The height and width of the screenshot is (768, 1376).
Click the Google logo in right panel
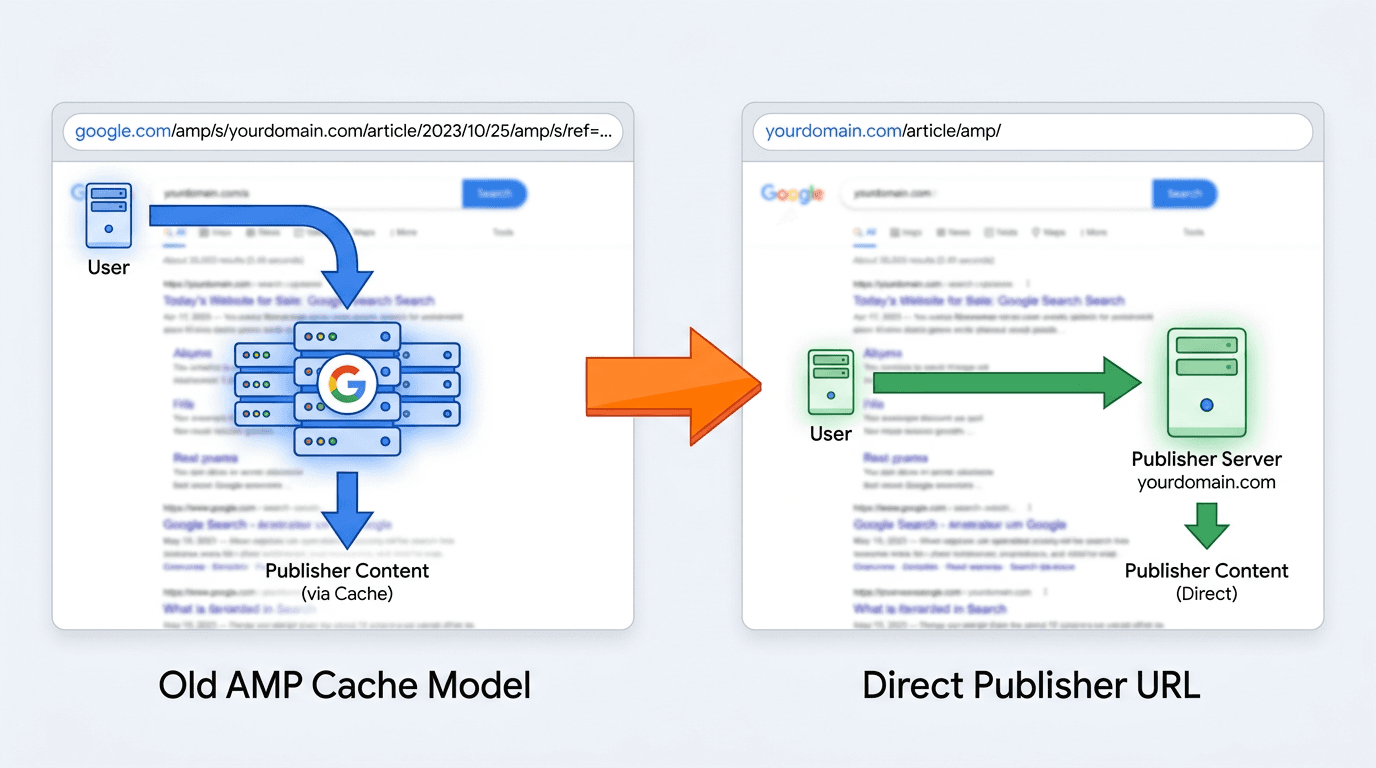tap(793, 193)
